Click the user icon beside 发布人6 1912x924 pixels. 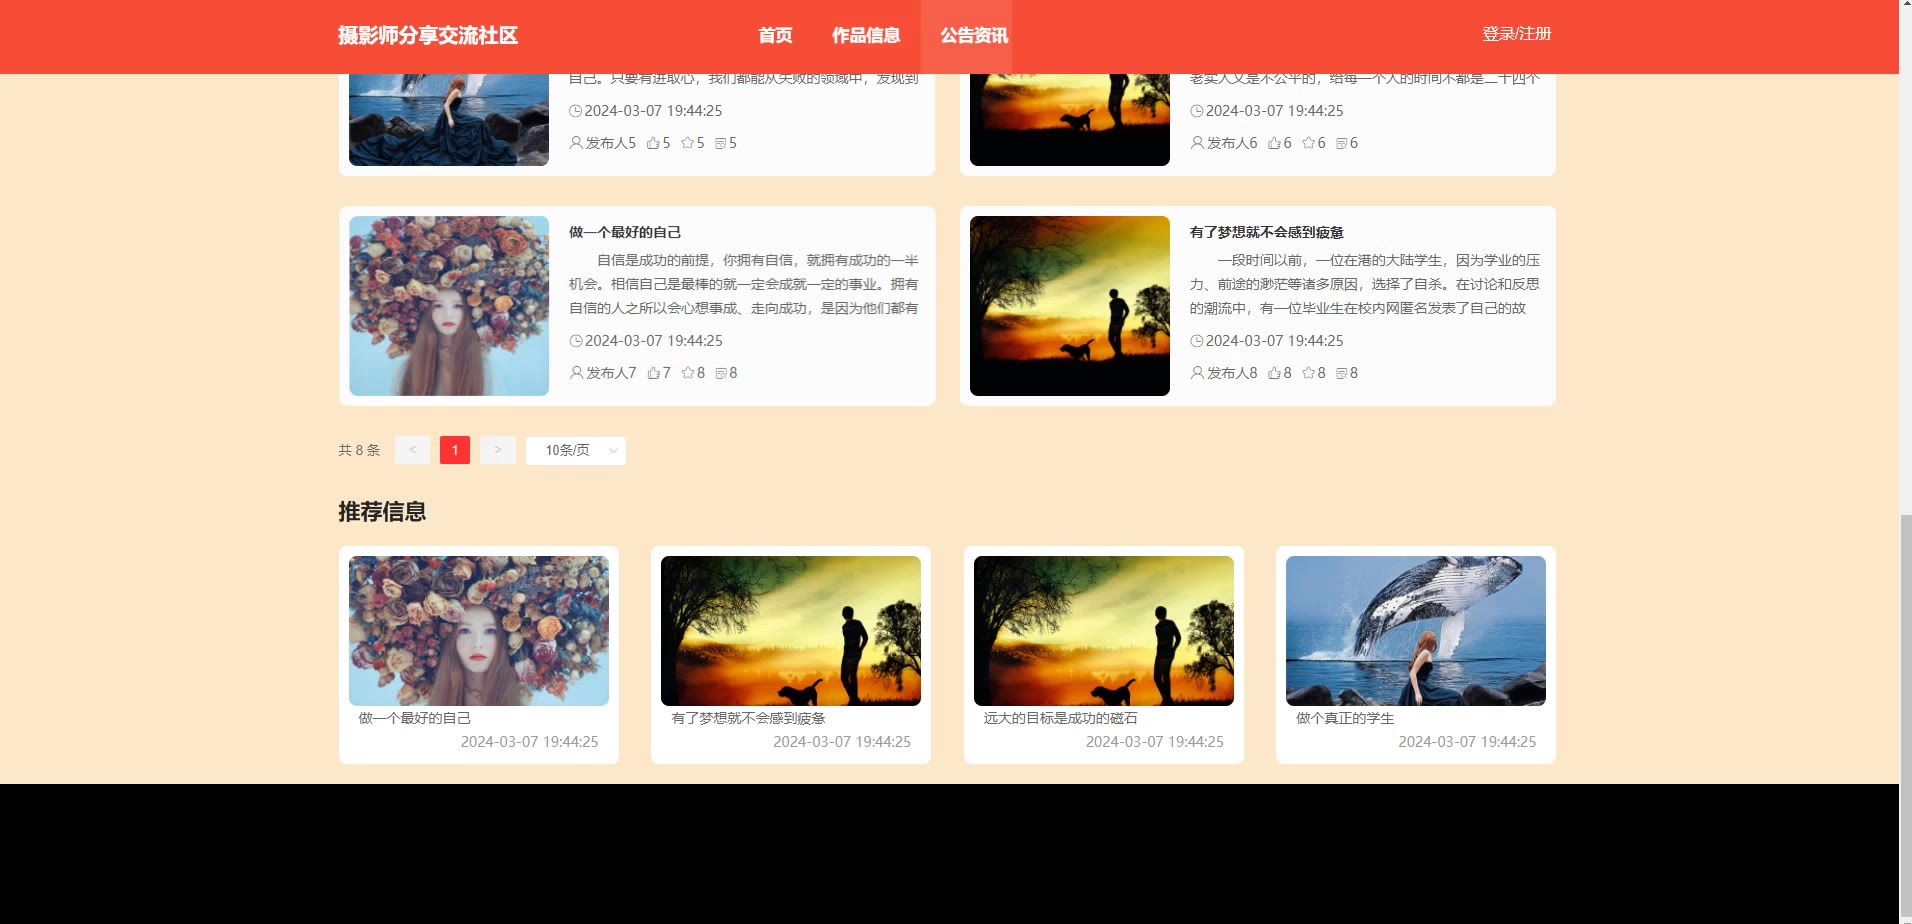pyautogui.click(x=1197, y=143)
